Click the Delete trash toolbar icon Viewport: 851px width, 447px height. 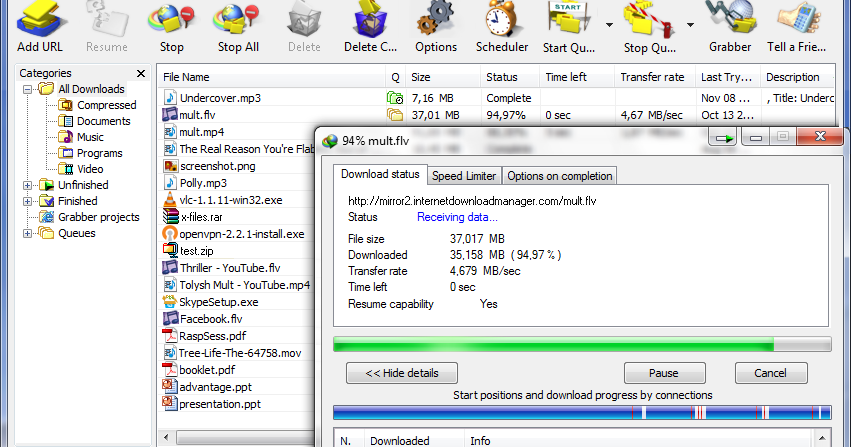(x=304, y=21)
